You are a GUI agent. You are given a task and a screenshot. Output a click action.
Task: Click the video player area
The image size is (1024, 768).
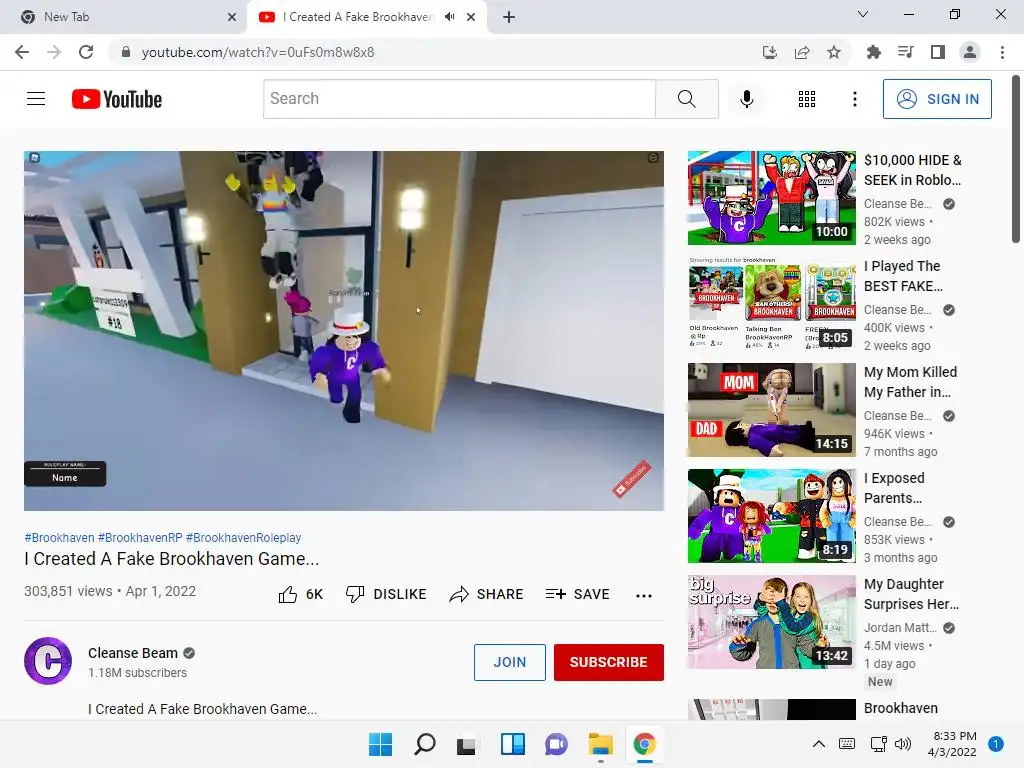[x=344, y=330]
